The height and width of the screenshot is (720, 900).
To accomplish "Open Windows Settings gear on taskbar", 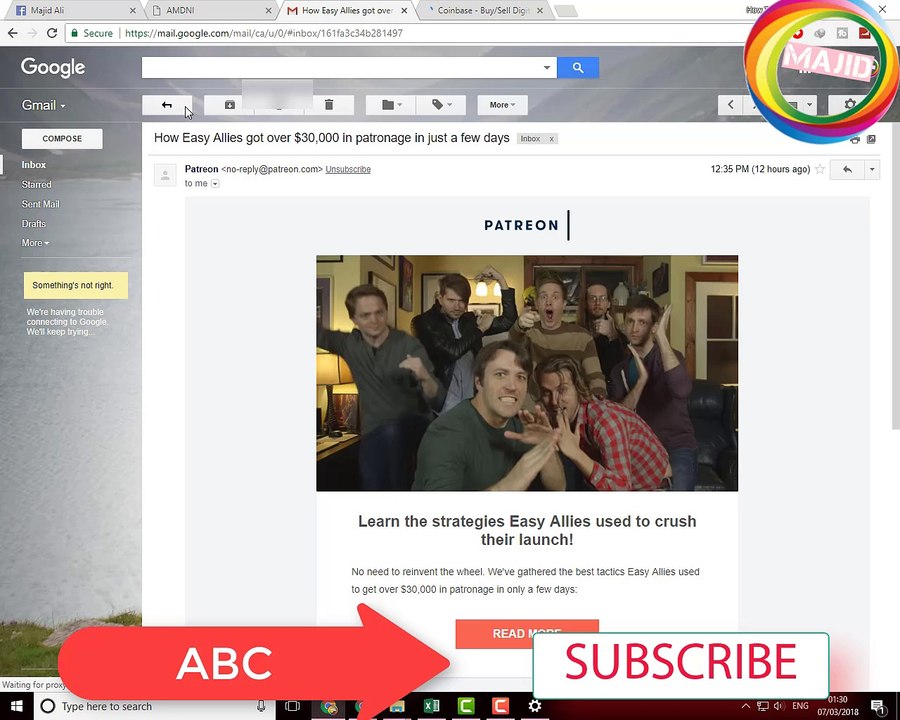I will pyautogui.click(x=534, y=706).
